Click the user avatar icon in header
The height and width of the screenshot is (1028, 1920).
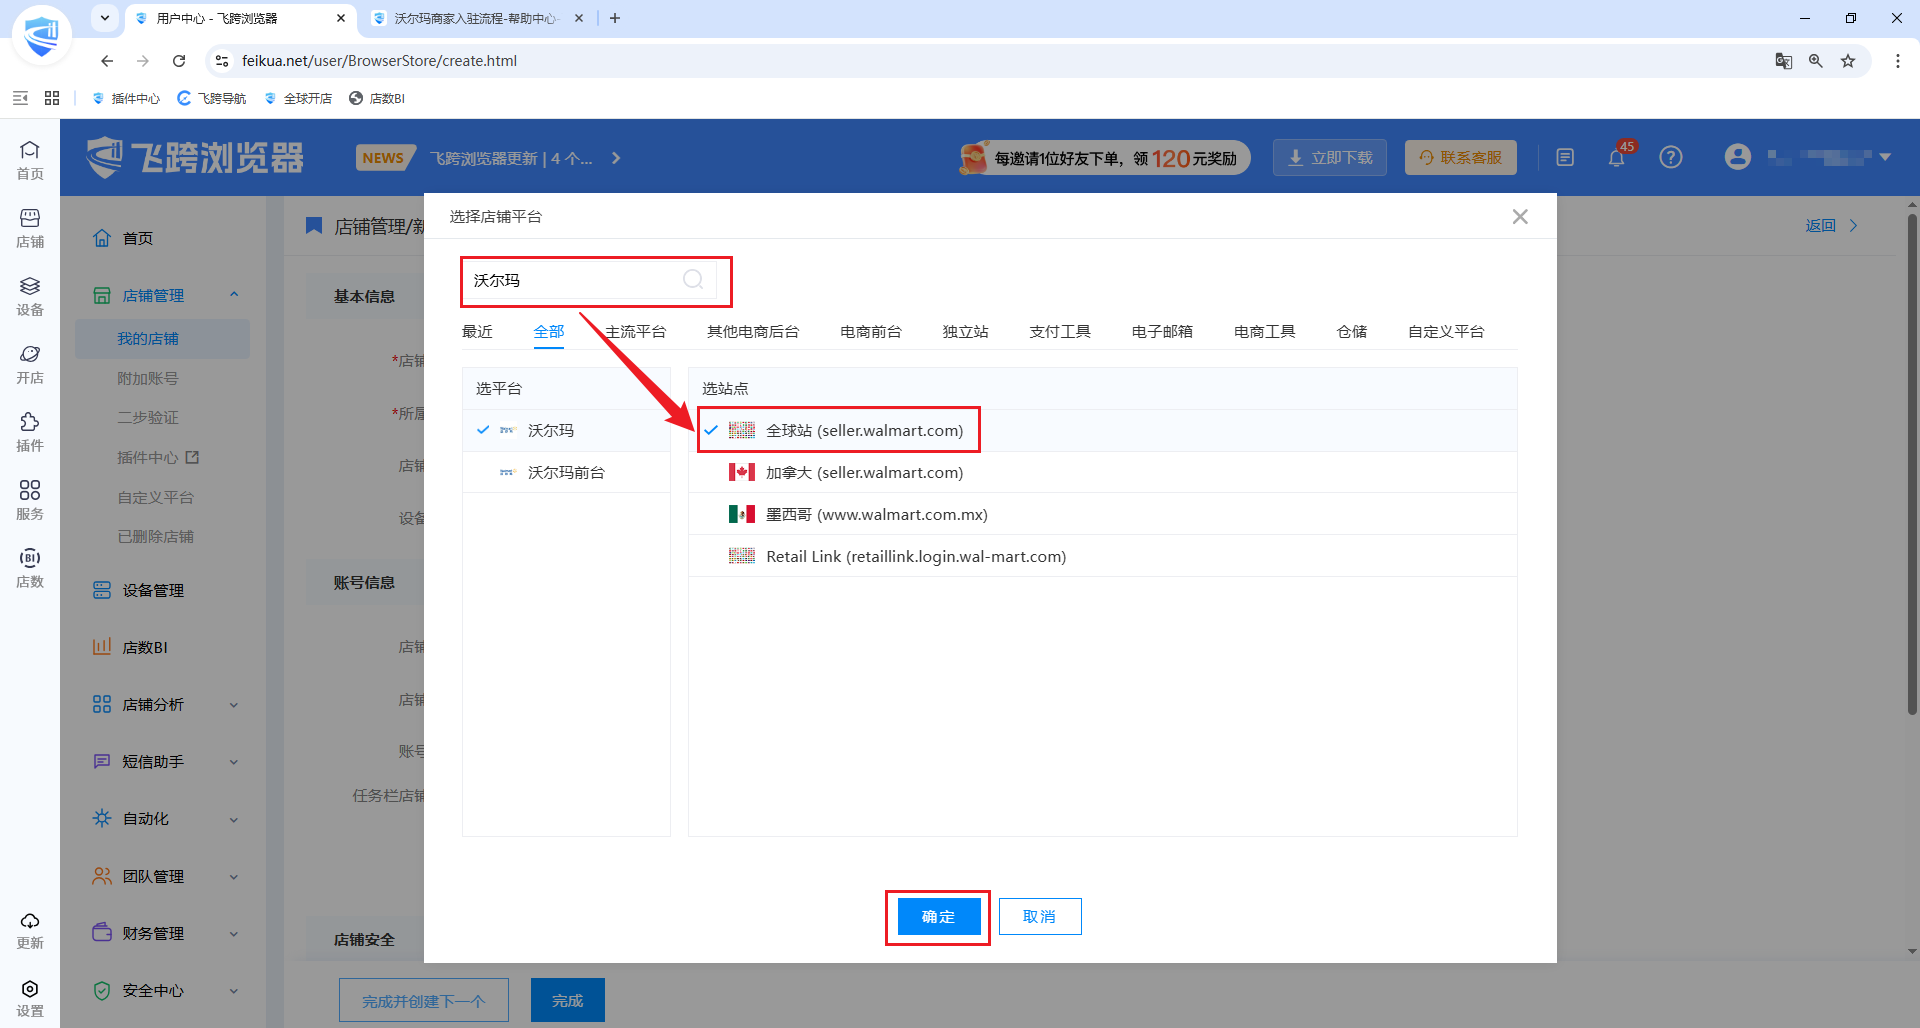(1738, 157)
